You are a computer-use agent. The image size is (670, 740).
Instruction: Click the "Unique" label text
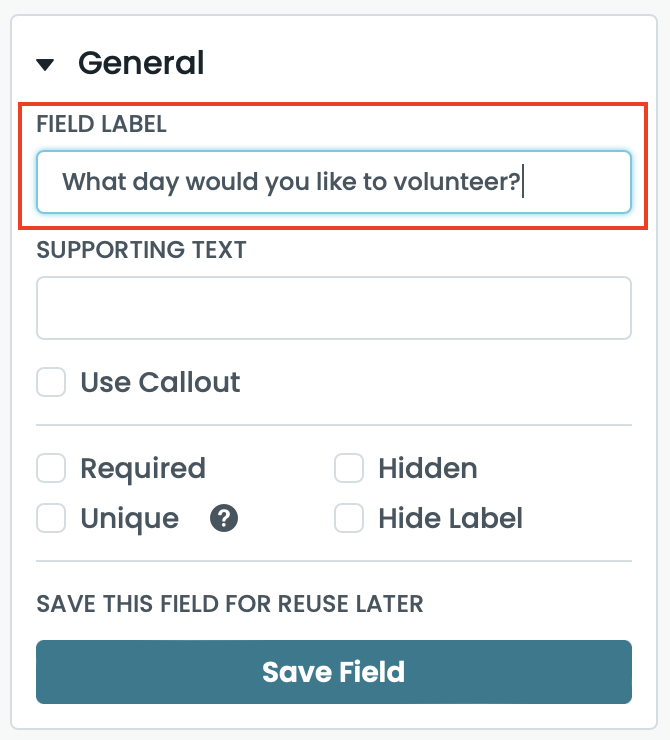click(x=130, y=518)
